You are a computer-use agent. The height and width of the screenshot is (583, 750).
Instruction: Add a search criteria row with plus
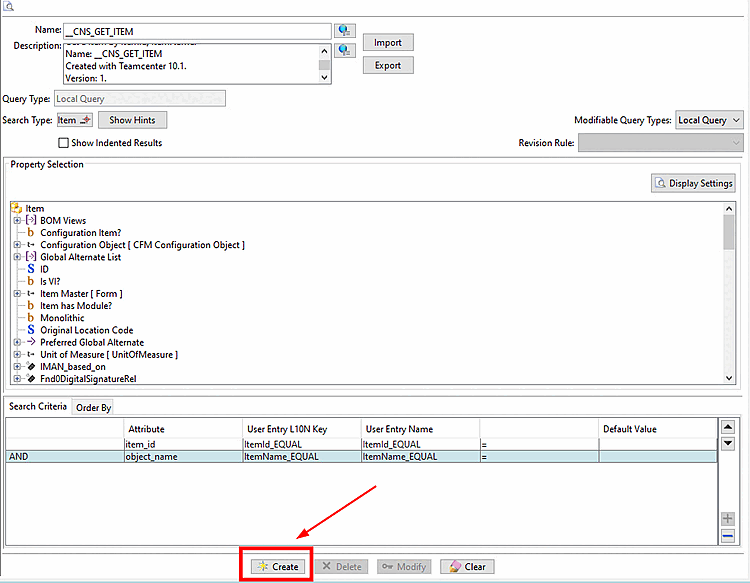click(x=728, y=518)
